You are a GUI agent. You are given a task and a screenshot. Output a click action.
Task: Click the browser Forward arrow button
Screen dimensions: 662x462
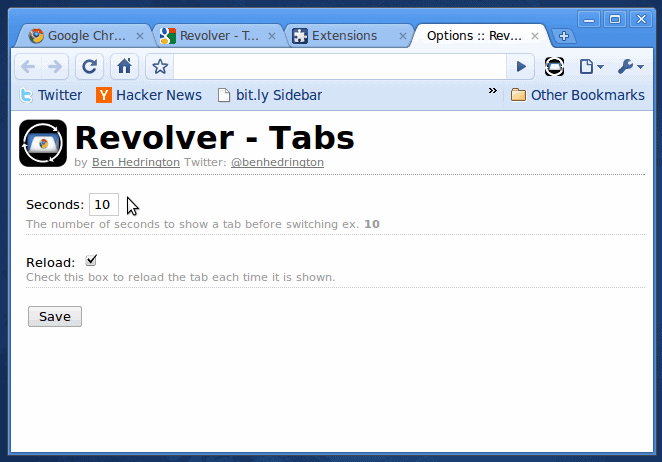(55, 66)
